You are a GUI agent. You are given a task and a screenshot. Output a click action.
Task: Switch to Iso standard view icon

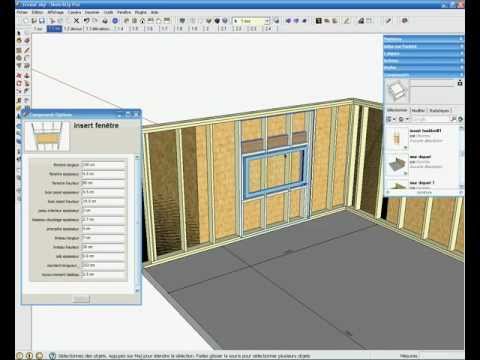coord(127,21)
